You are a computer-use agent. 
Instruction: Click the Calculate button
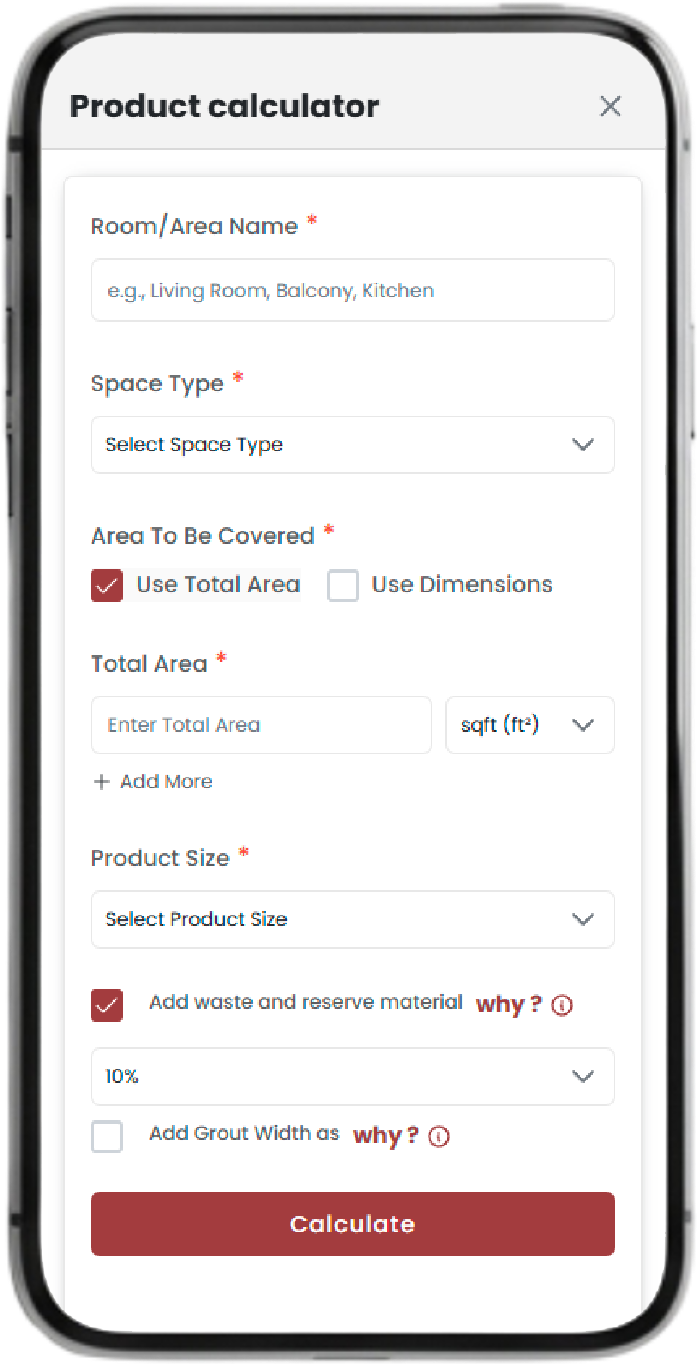click(x=353, y=1224)
